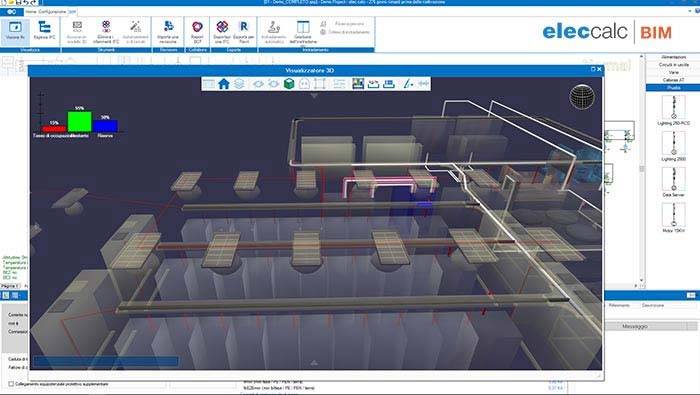Click the undo icon in quick access toolbar
The width and height of the screenshot is (700, 395).
(25, 2)
